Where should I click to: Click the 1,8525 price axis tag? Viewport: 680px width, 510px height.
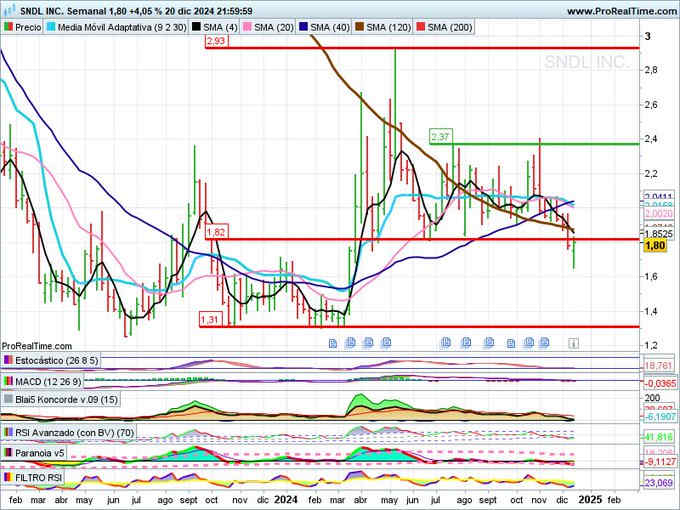[x=658, y=235]
